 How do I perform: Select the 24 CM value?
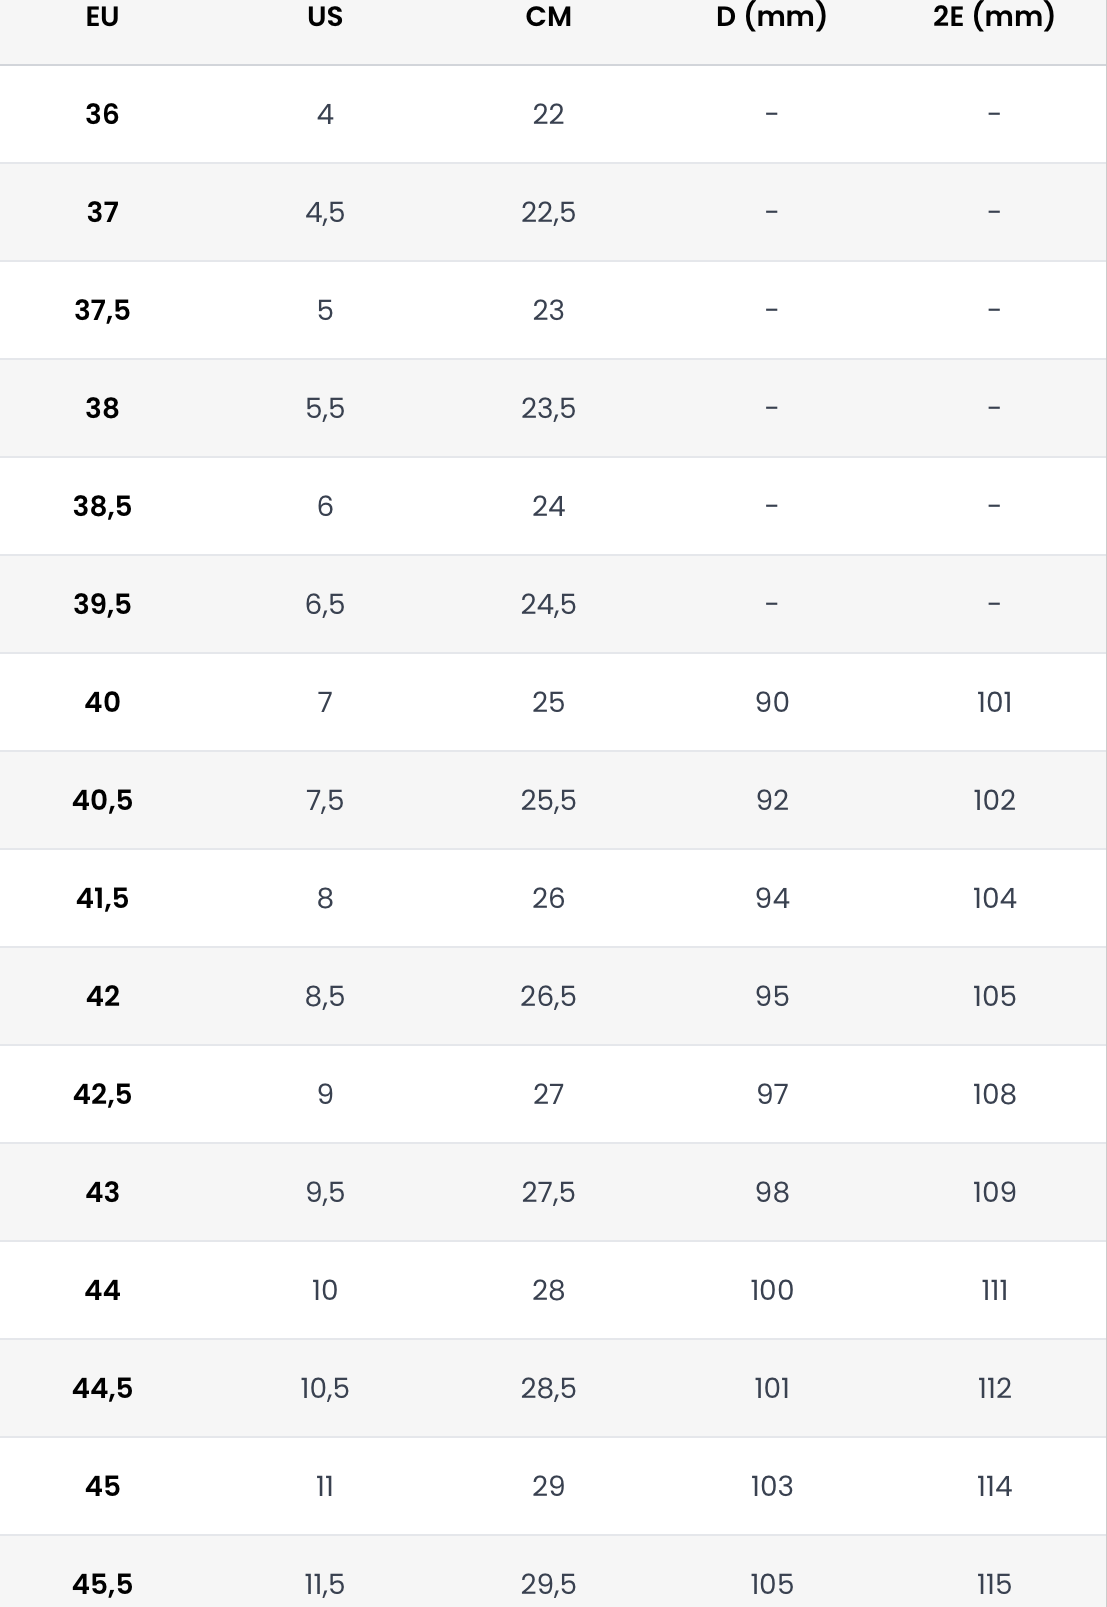(548, 506)
